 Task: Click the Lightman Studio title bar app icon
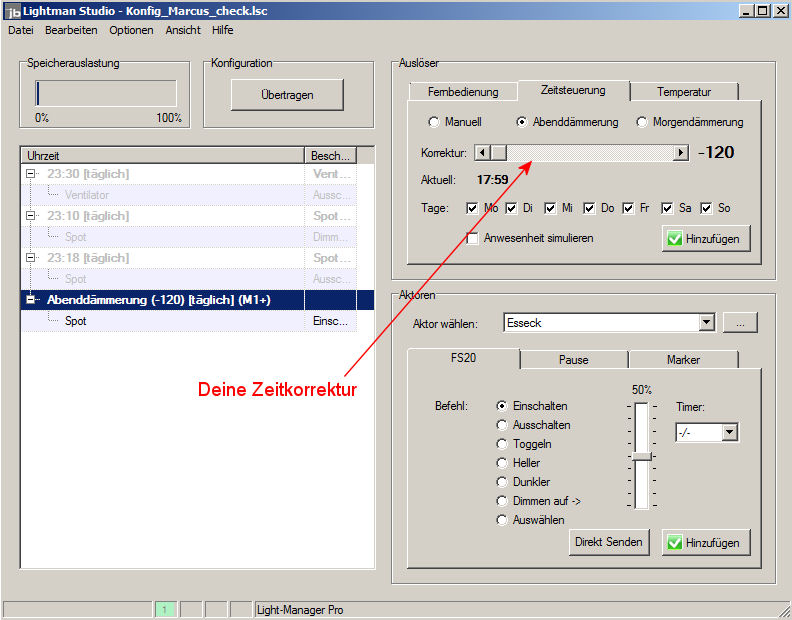13,11
